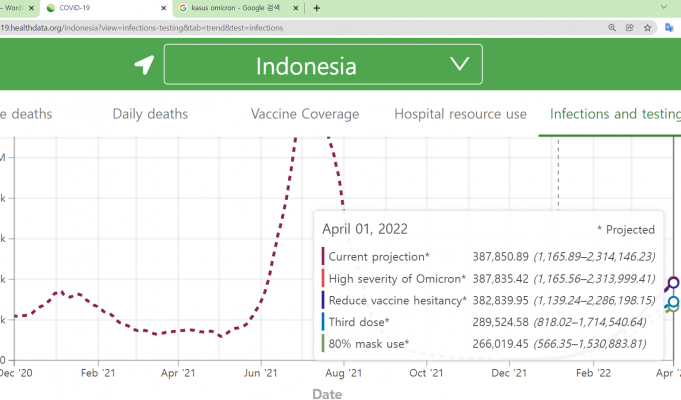
Task: Close the kasus omicron Google tab
Action: pos(301,8)
